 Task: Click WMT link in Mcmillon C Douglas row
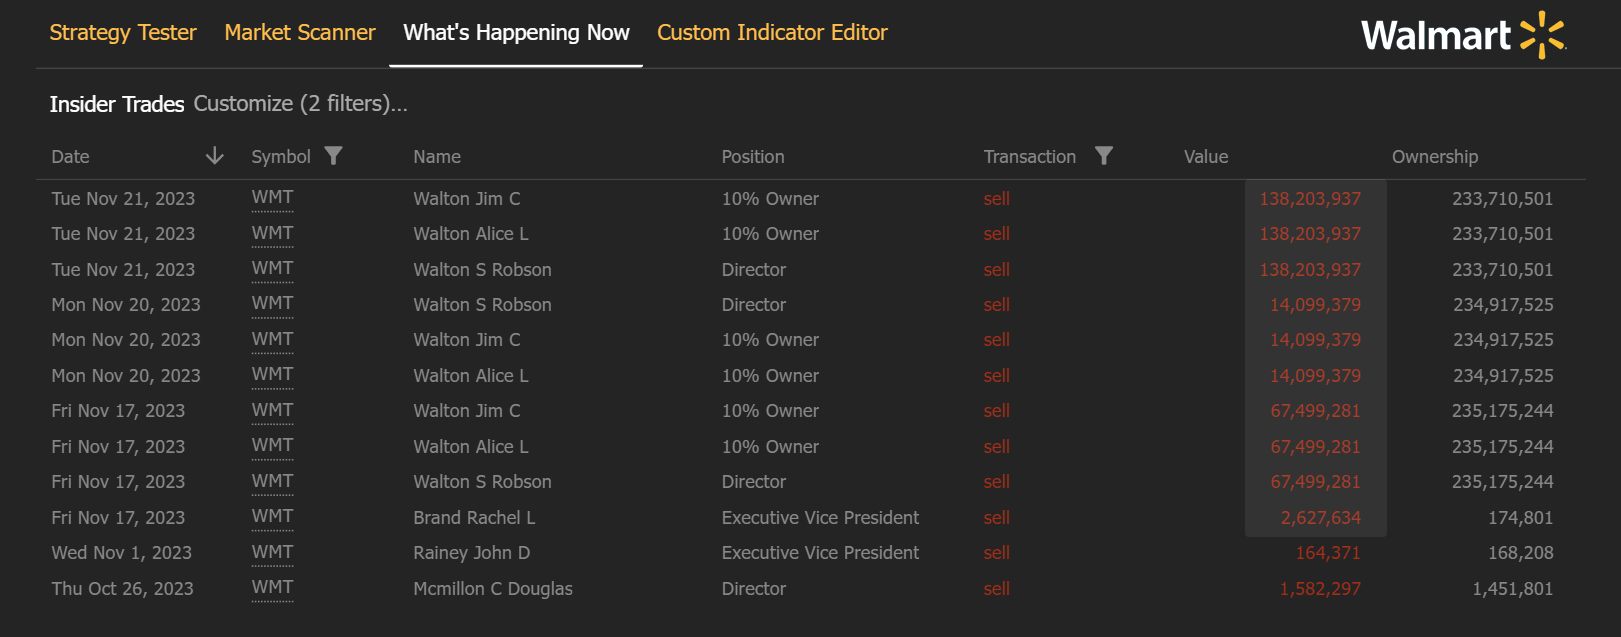pyautogui.click(x=272, y=588)
